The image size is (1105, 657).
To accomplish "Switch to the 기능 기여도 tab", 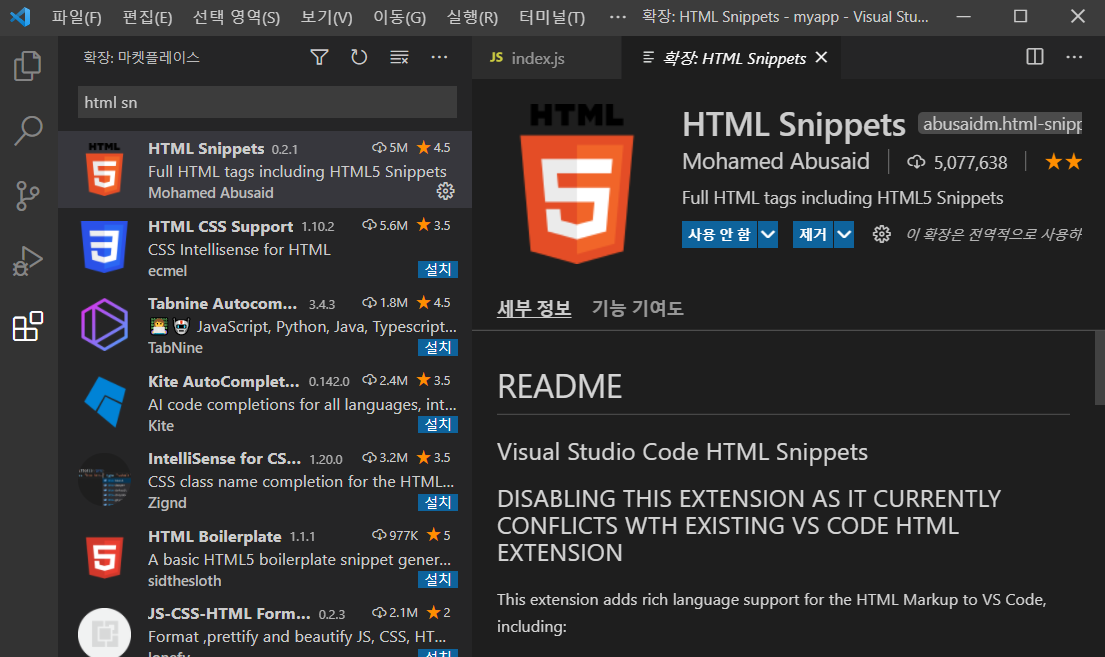I will (x=638, y=309).
